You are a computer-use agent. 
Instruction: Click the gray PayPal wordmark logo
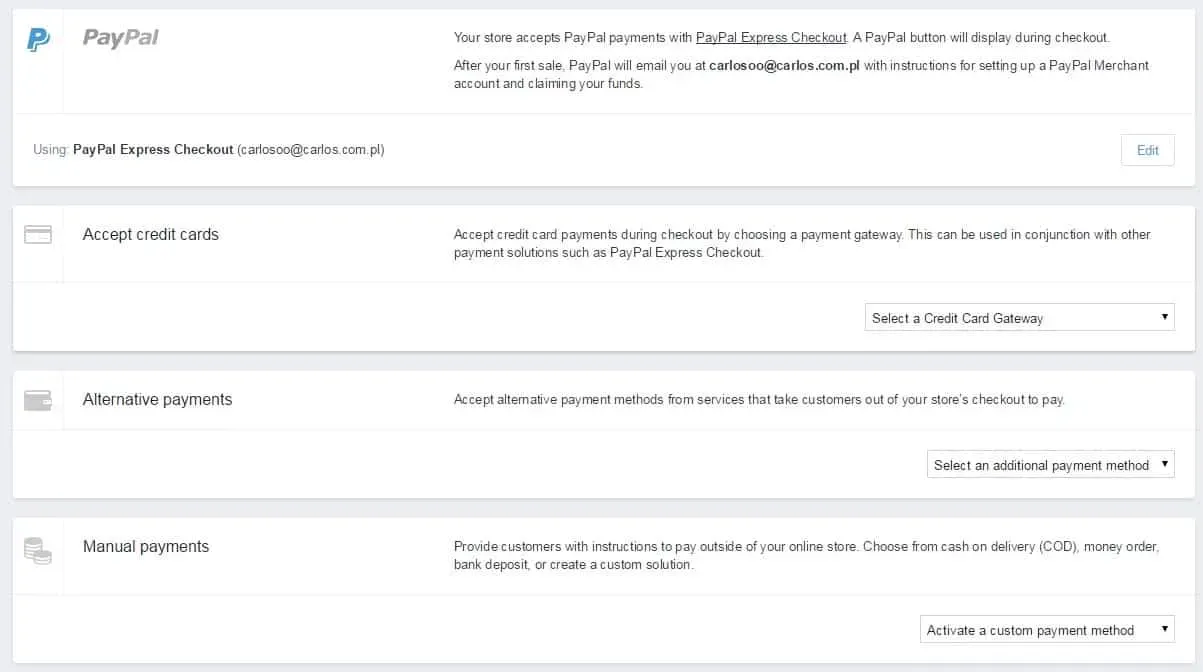119,38
